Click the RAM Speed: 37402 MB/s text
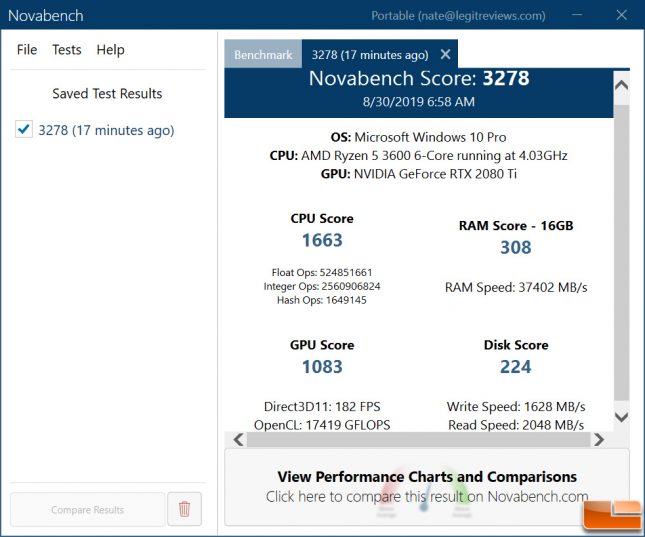This screenshot has width=645, height=537. (516, 287)
